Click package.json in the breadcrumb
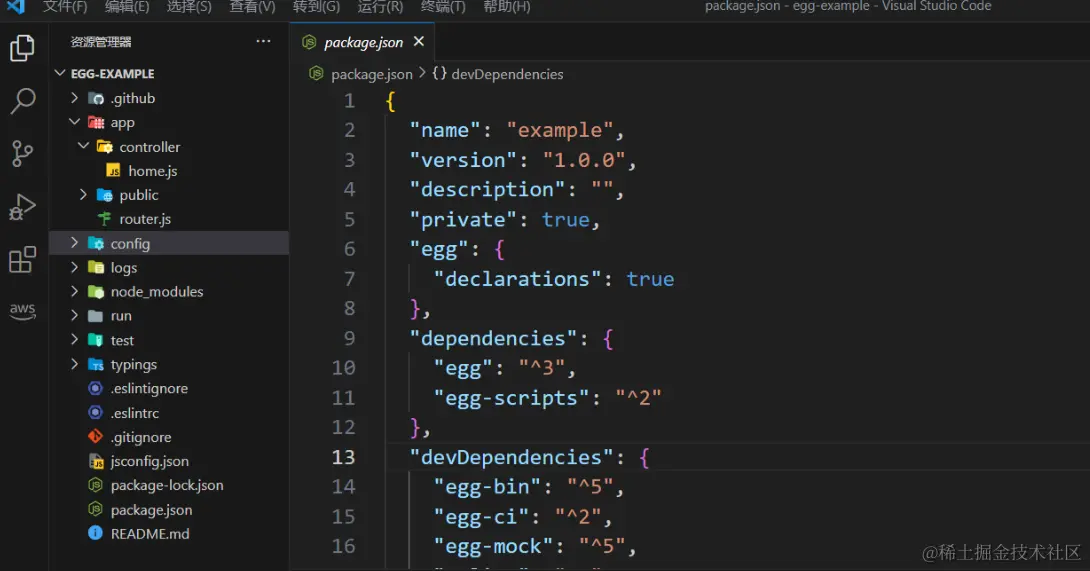Viewport: 1090px width, 571px height. click(x=371, y=74)
